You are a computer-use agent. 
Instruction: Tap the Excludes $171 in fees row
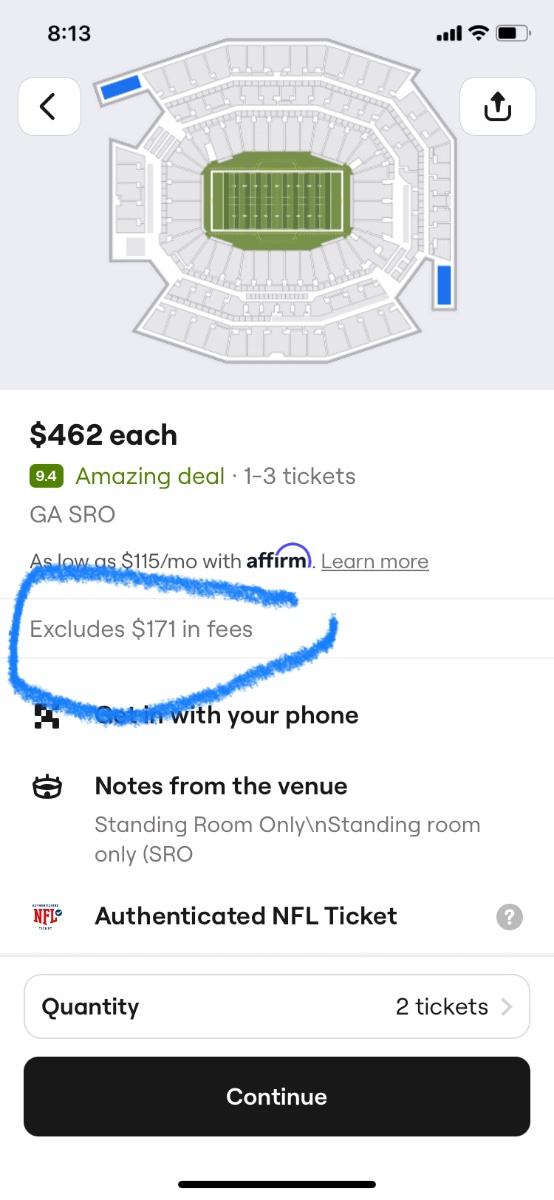coord(277,629)
